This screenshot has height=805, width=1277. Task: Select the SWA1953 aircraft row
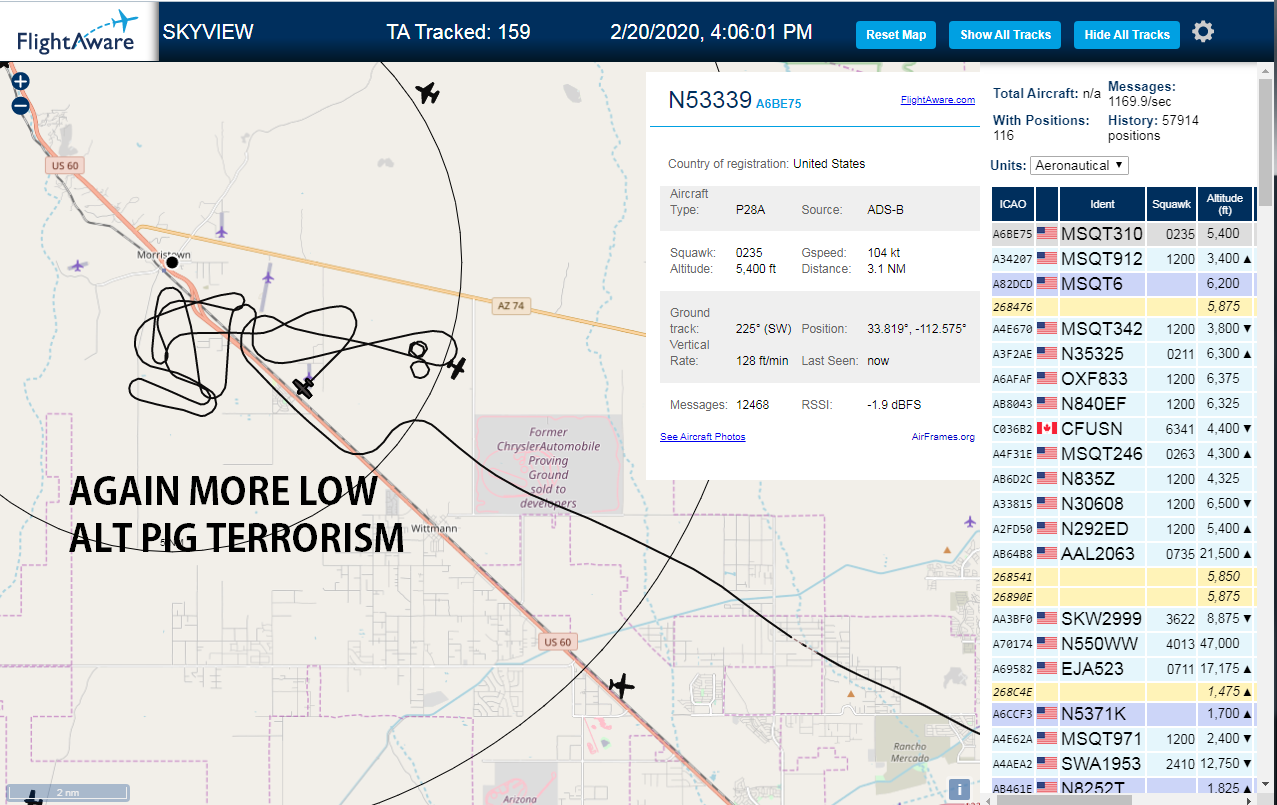click(x=1122, y=764)
